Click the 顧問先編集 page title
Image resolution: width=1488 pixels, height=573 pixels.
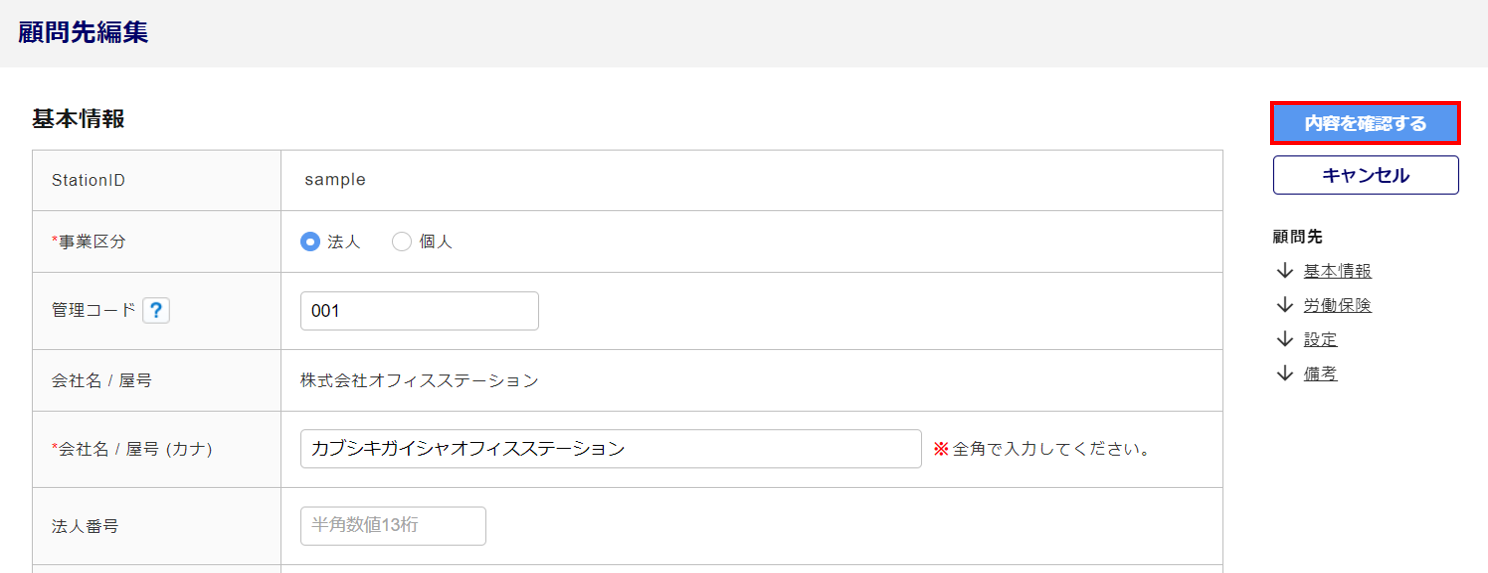pos(83,32)
